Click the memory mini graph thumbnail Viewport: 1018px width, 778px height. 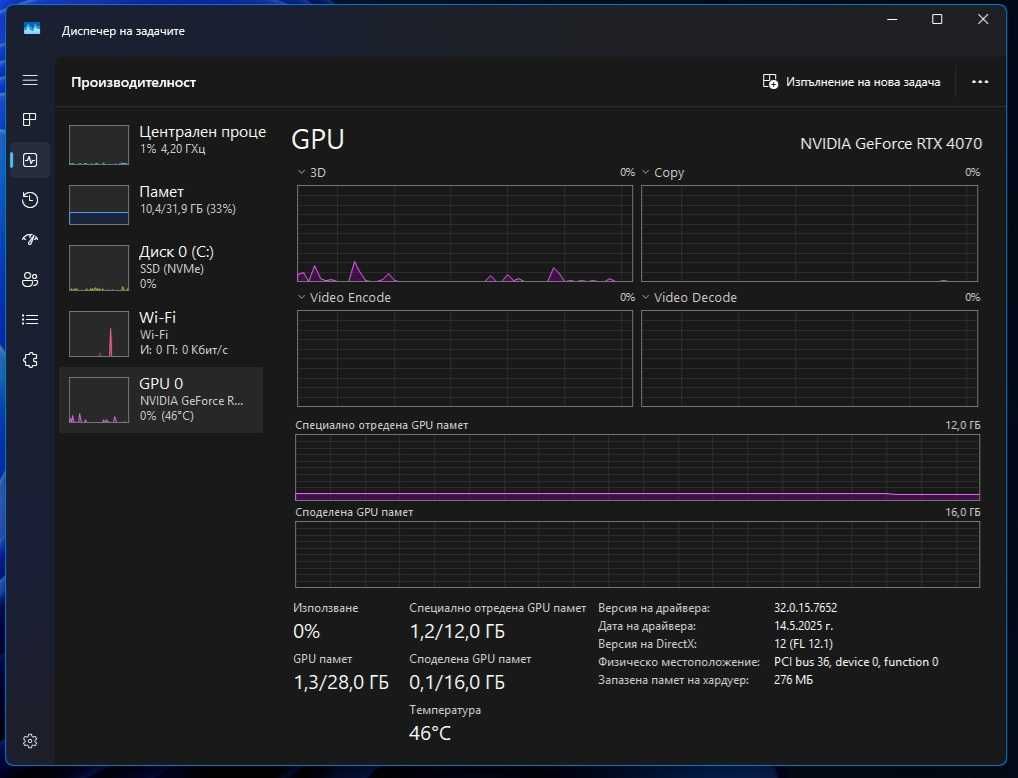click(x=99, y=205)
